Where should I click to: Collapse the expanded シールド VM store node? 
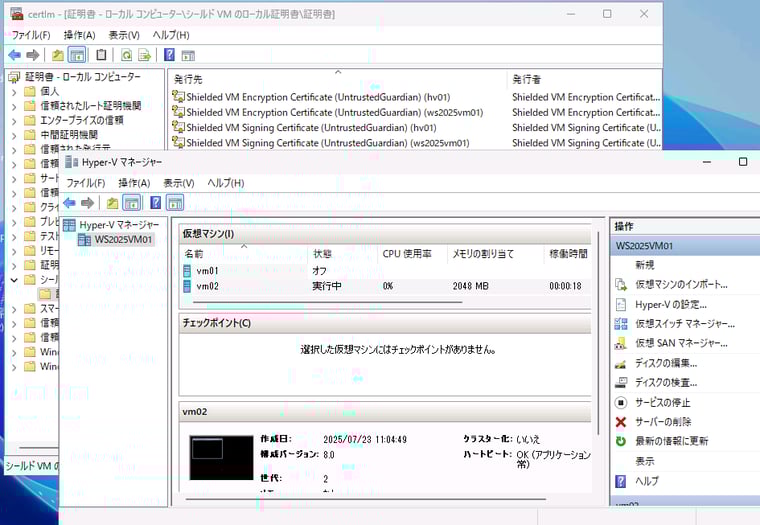14,280
